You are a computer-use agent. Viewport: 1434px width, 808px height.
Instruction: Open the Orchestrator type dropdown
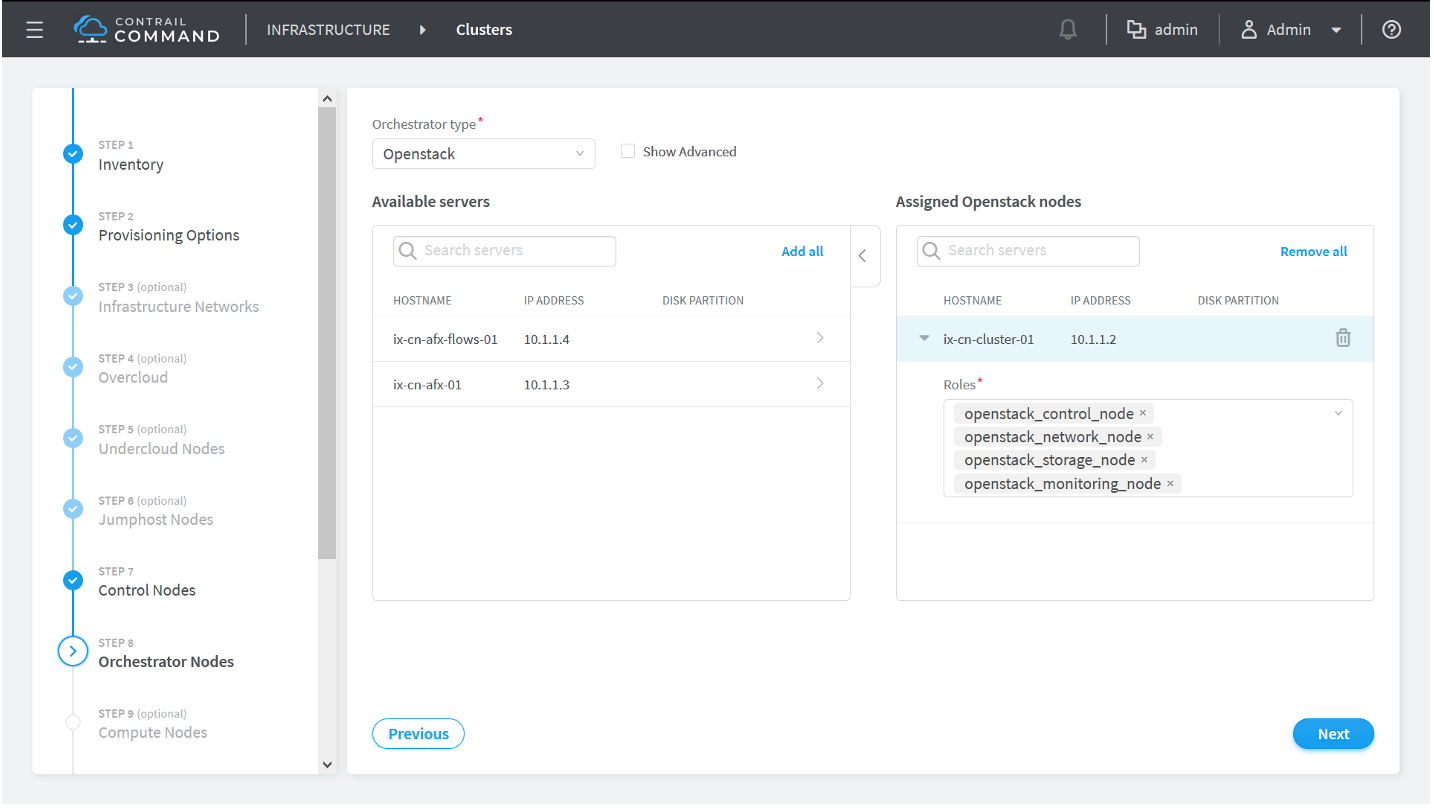tap(483, 154)
